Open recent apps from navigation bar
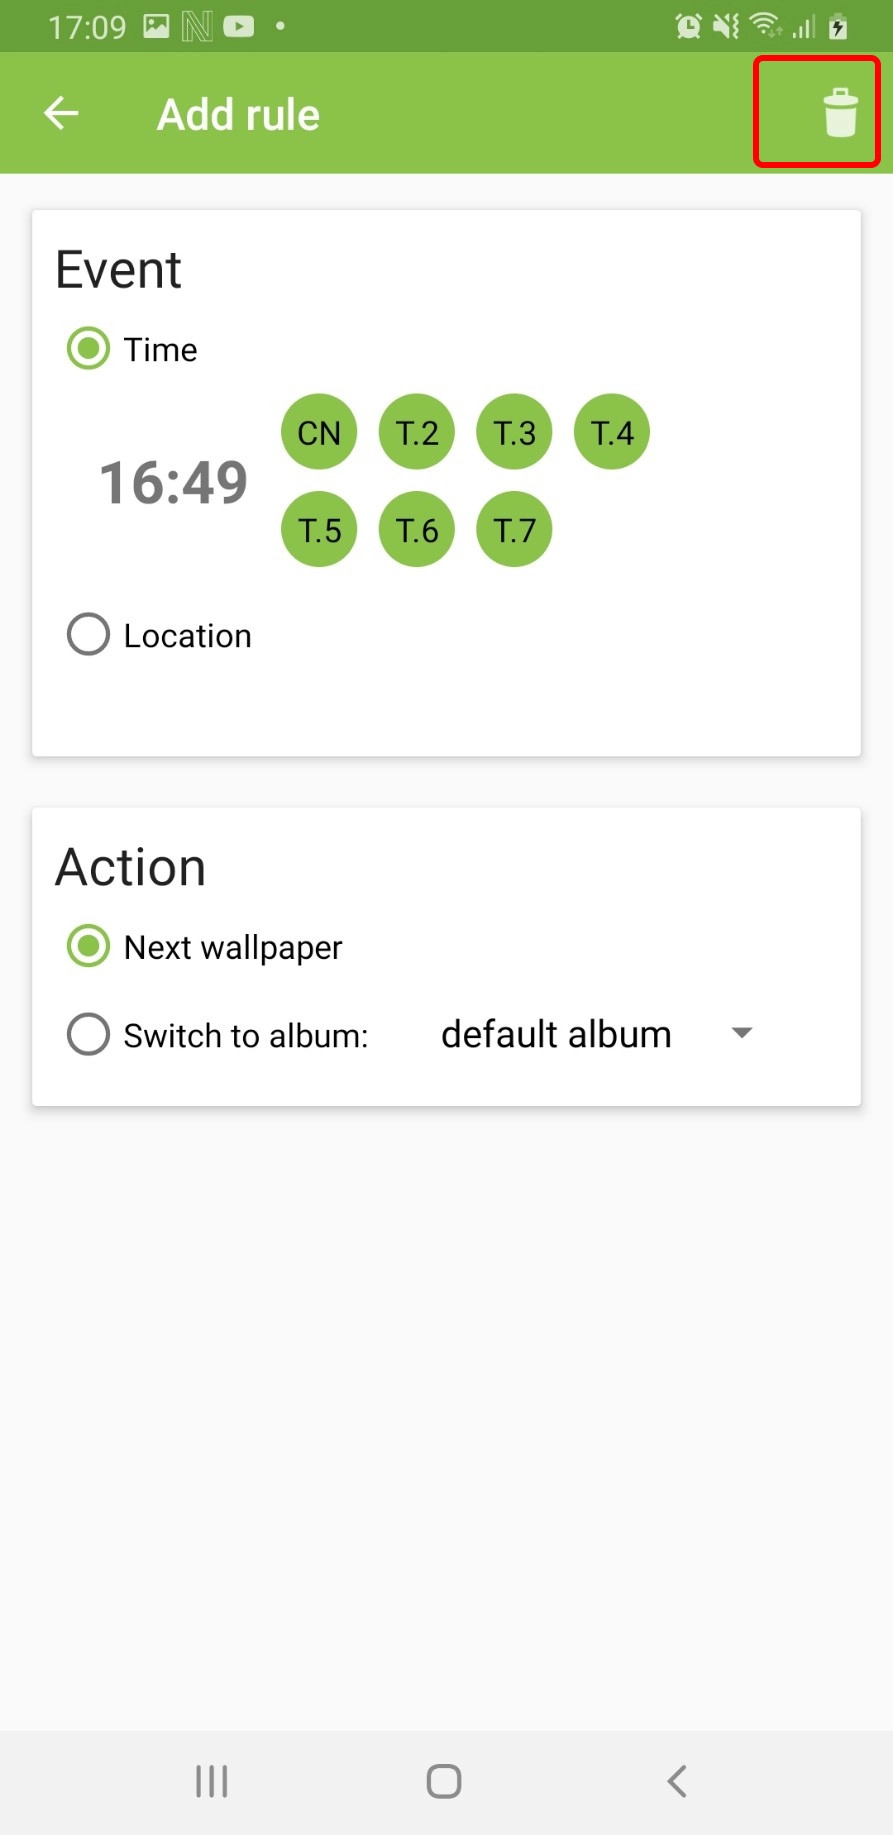The image size is (893, 1835). click(211, 1780)
